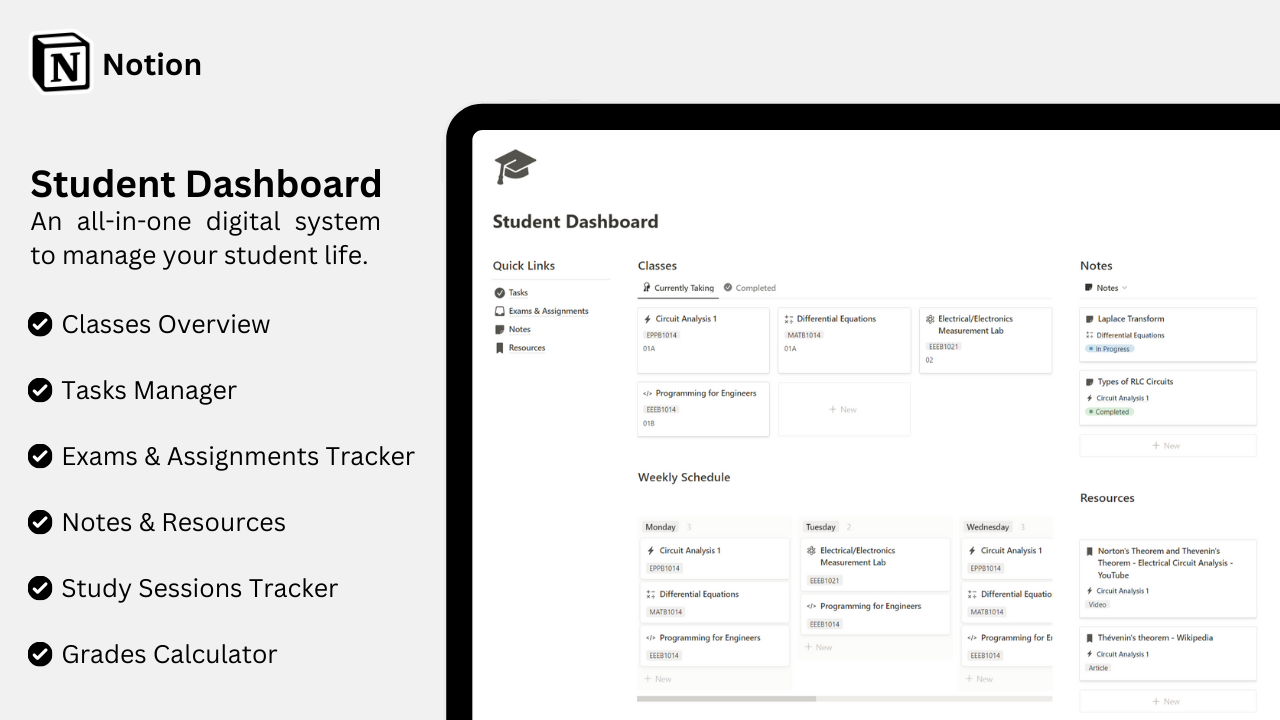Viewport: 1280px width, 720px height.
Task: Click + New to add a class
Action: [x=844, y=408]
